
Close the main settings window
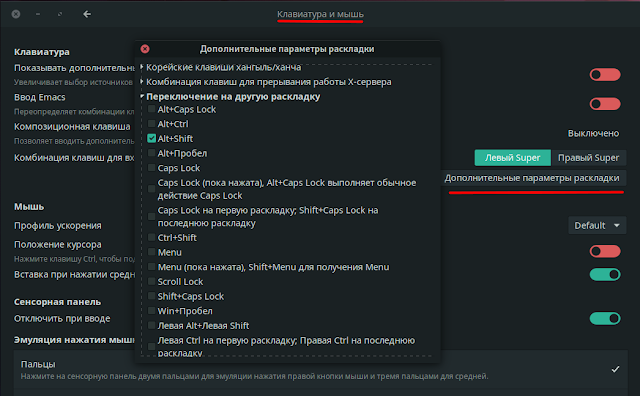(x=16, y=14)
